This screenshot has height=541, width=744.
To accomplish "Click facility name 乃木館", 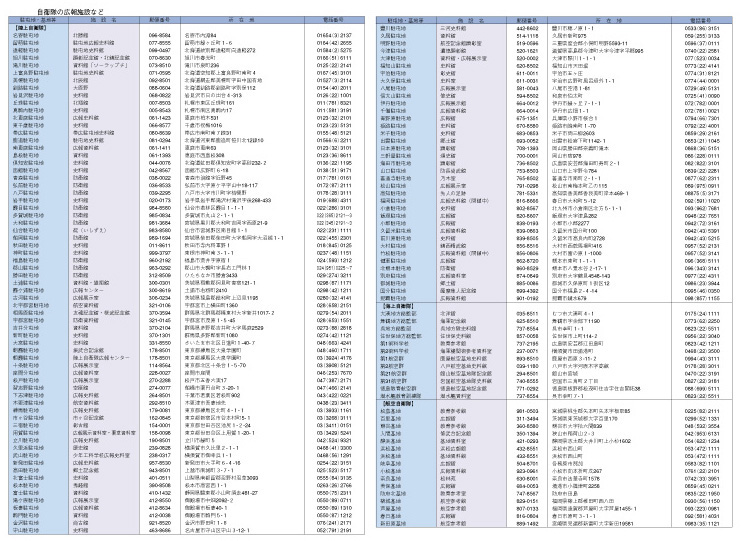I will coord(448,178).
